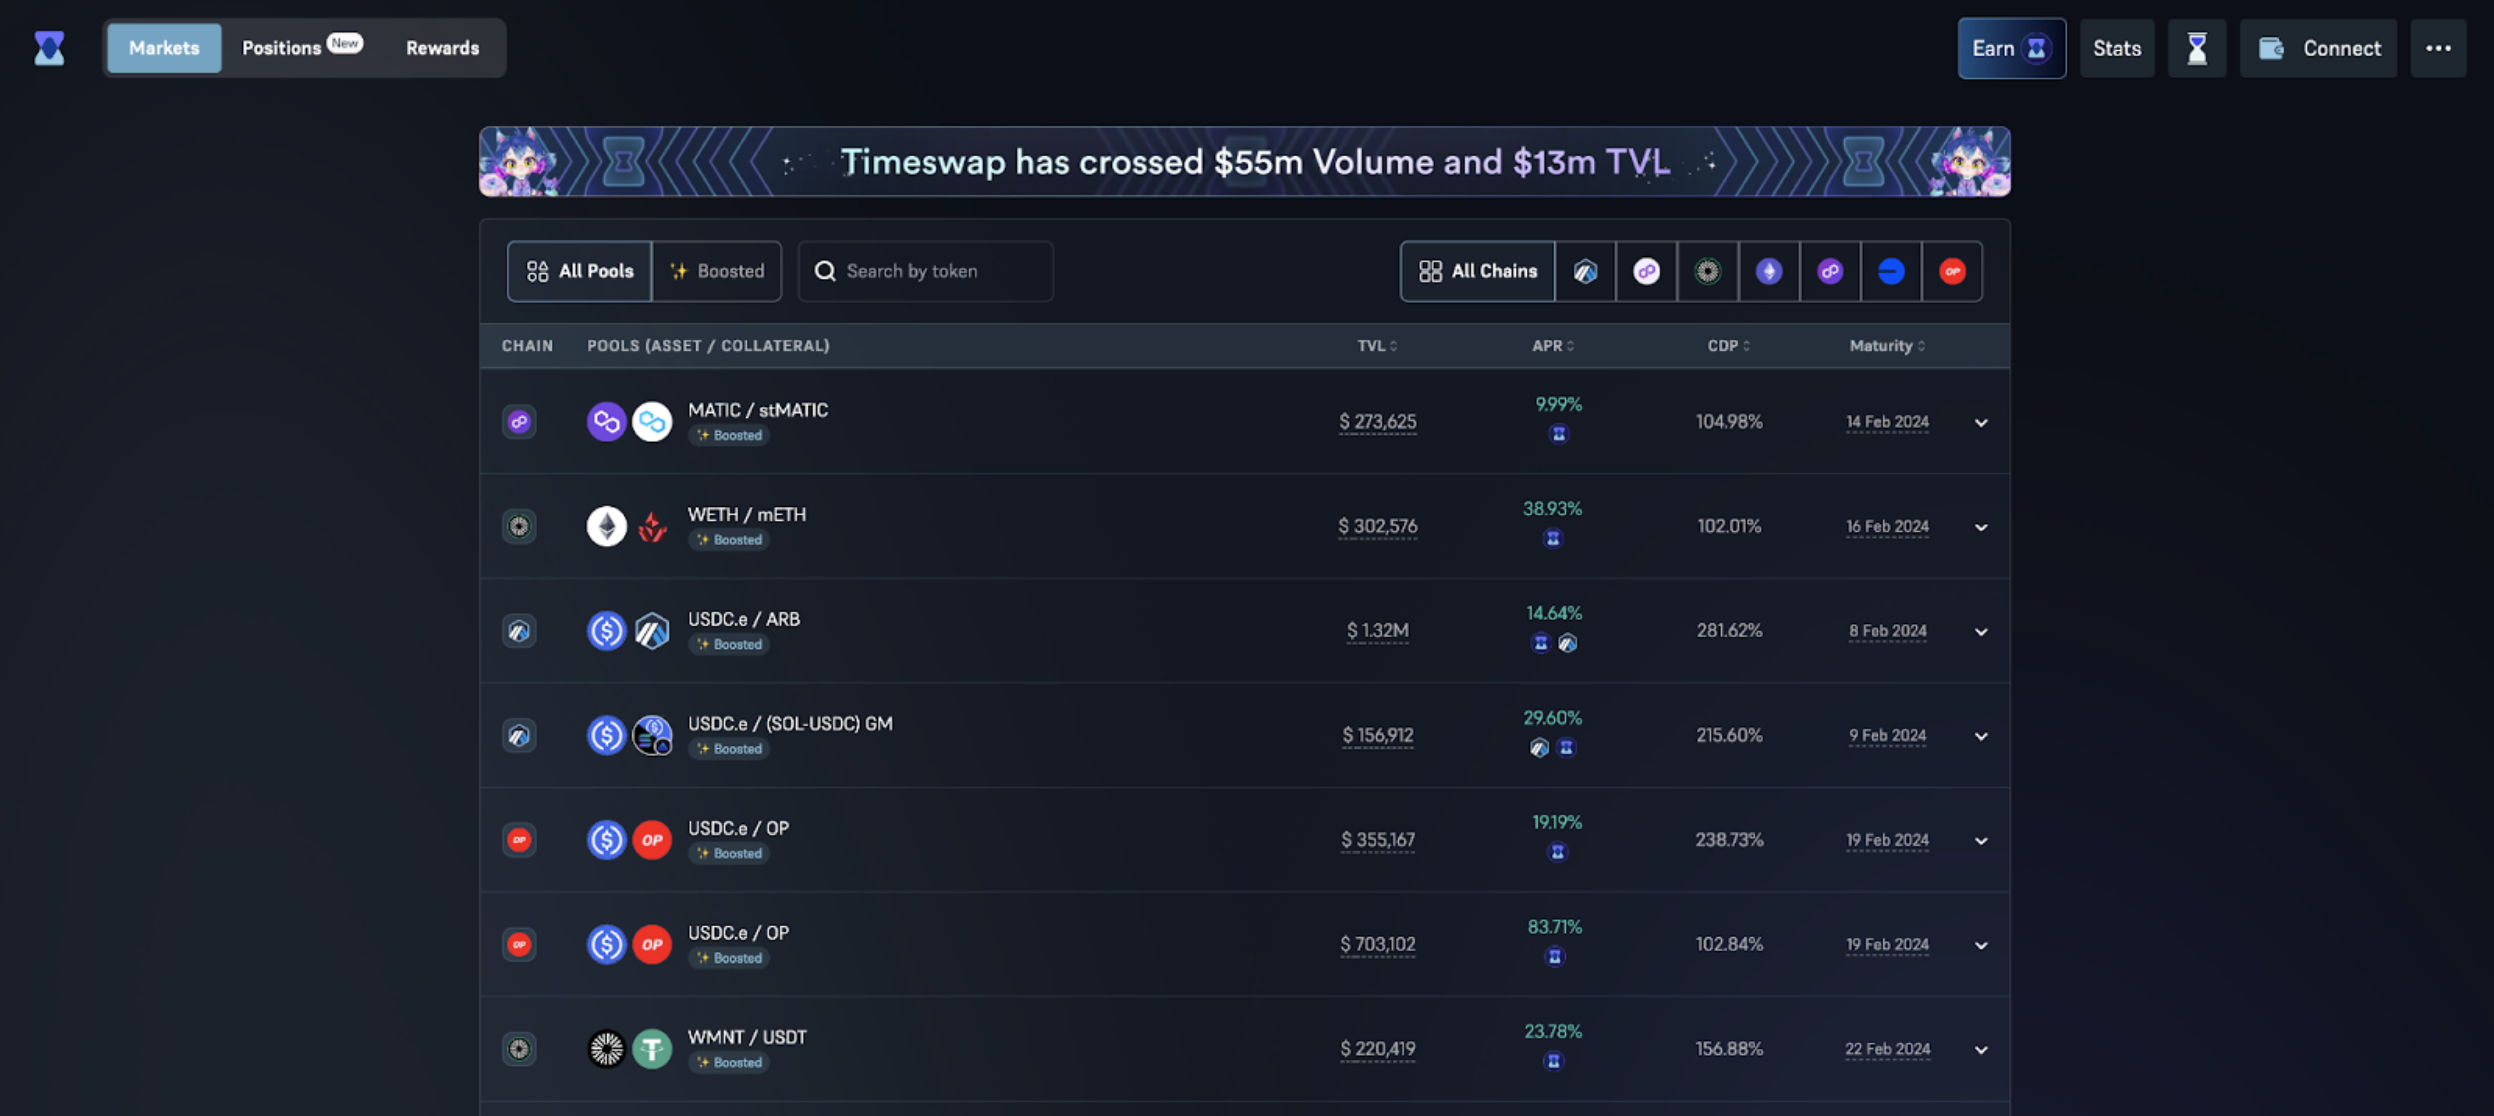
Task: Filter by Ethereum chain icon
Action: pyautogui.click(x=1768, y=271)
